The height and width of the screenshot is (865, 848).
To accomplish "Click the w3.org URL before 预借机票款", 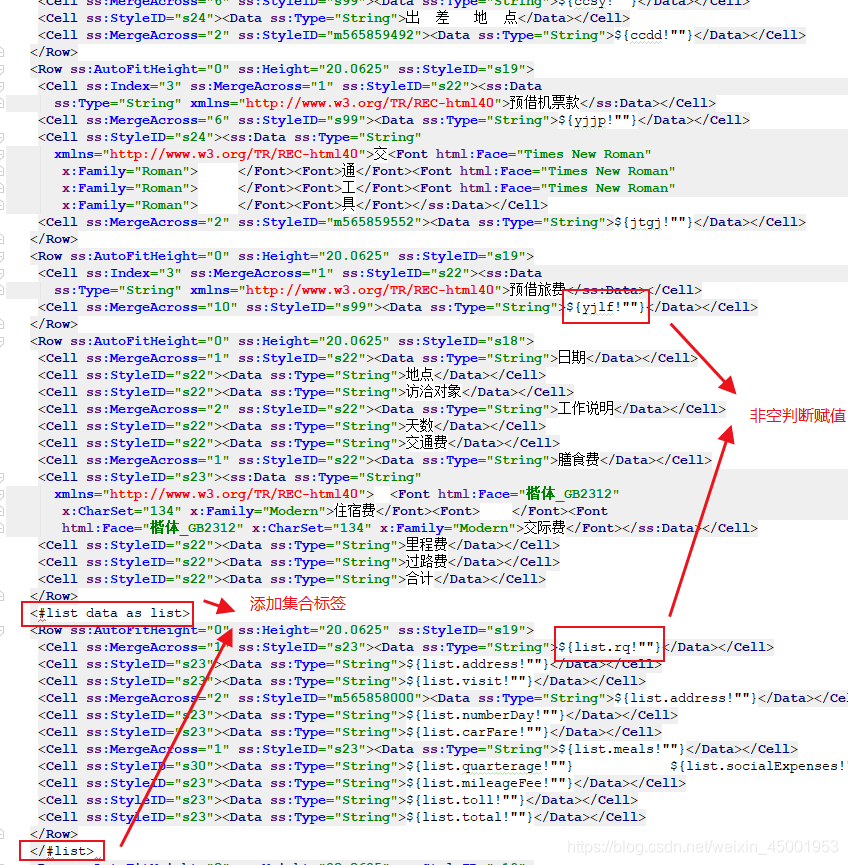I will point(370,103).
